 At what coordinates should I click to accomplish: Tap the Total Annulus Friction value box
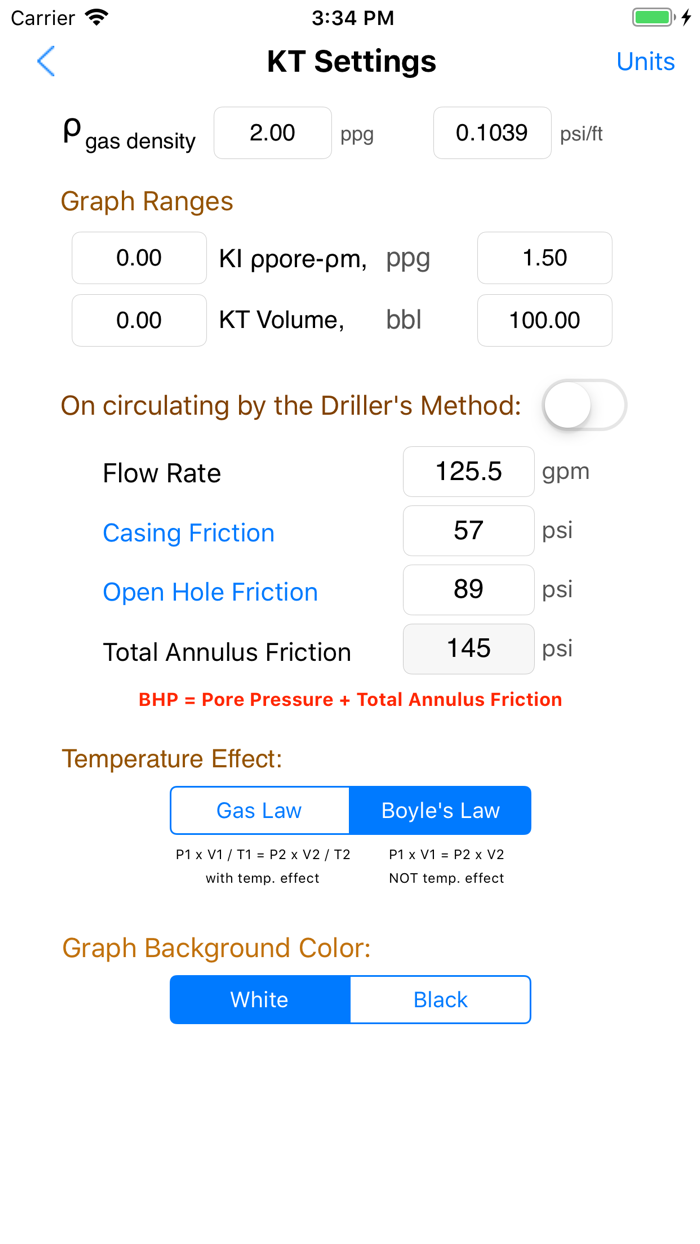468,649
